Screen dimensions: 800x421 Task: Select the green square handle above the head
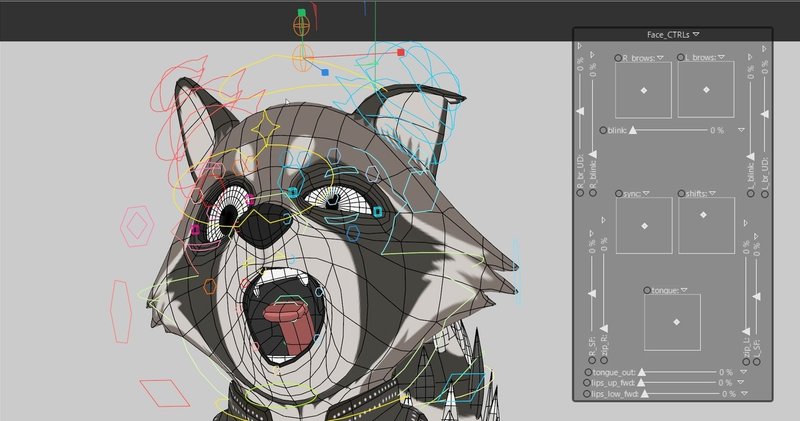pos(302,12)
